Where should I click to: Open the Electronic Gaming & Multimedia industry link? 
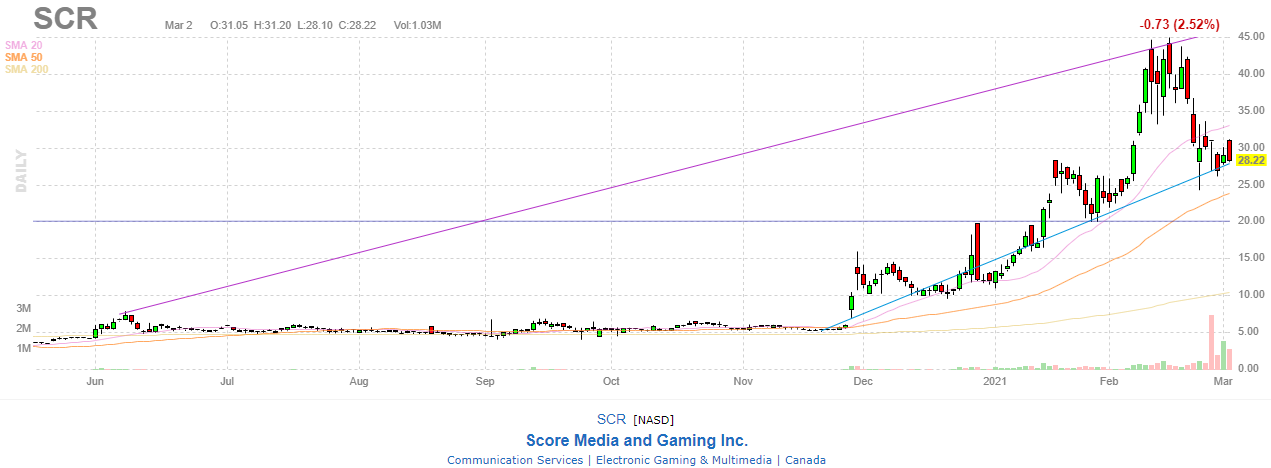(x=683, y=460)
